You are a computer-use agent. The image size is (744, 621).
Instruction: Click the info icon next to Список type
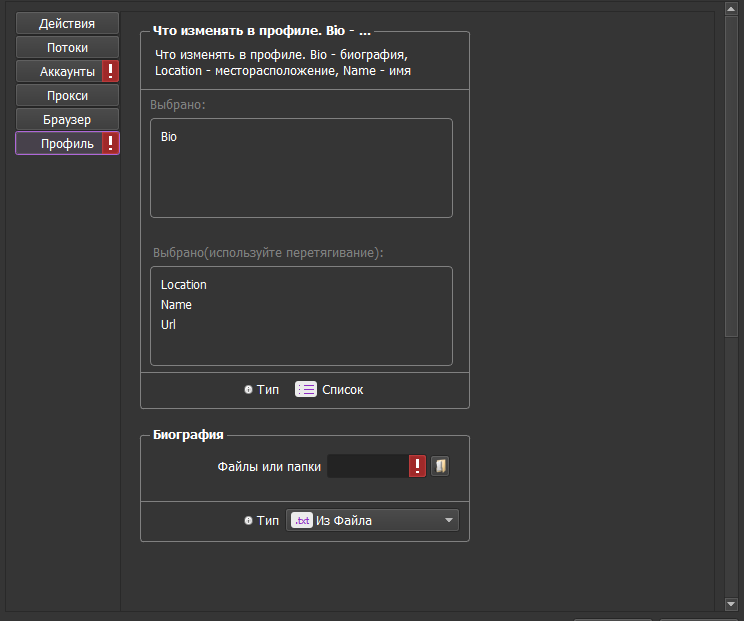click(x=248, y=390)
